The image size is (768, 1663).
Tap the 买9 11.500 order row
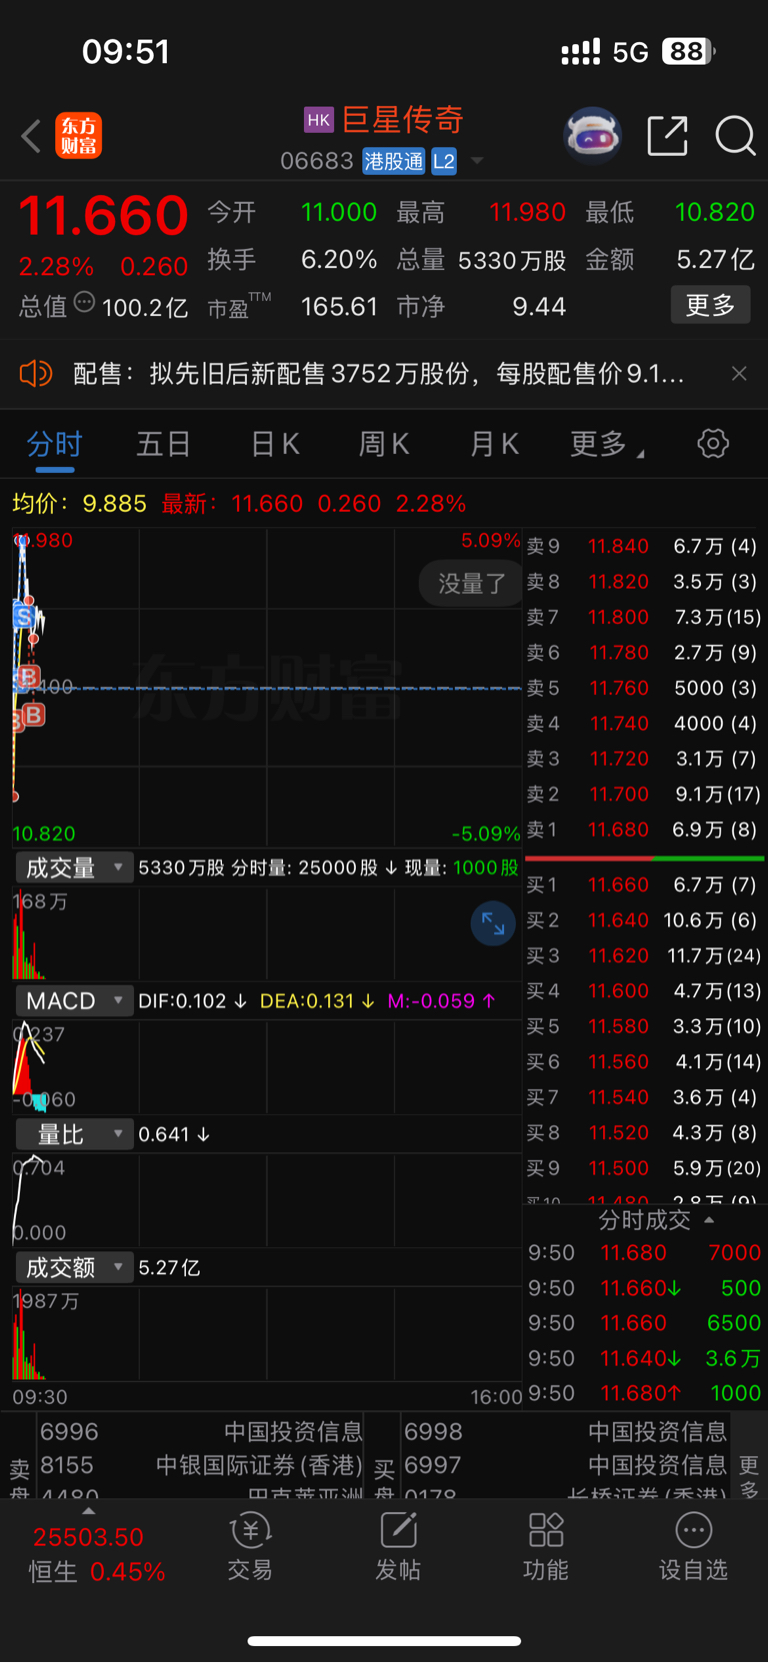(644, 1168)
